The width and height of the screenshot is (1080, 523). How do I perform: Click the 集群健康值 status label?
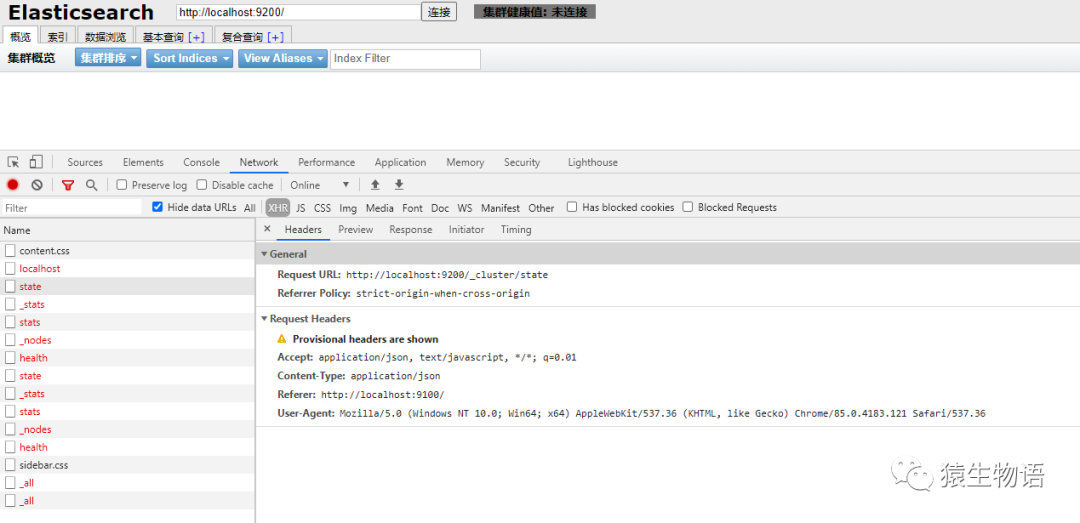pyautogui.click(x=534, y=12)
